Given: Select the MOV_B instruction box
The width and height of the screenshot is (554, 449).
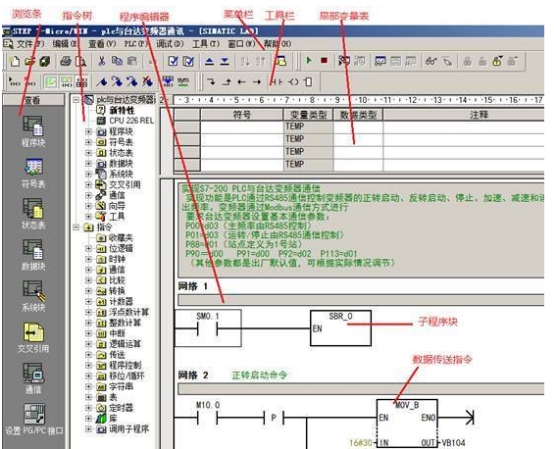Looking at the screenshot, I should 407,423.
